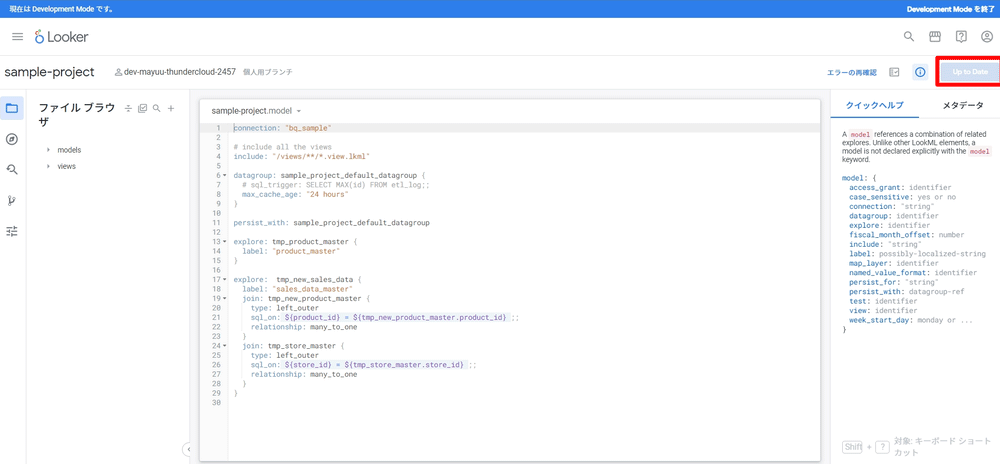This screenshot has height=464, width=1000.
Task: Click Development Mode を終了 in banner
Action: click(950, 10)
